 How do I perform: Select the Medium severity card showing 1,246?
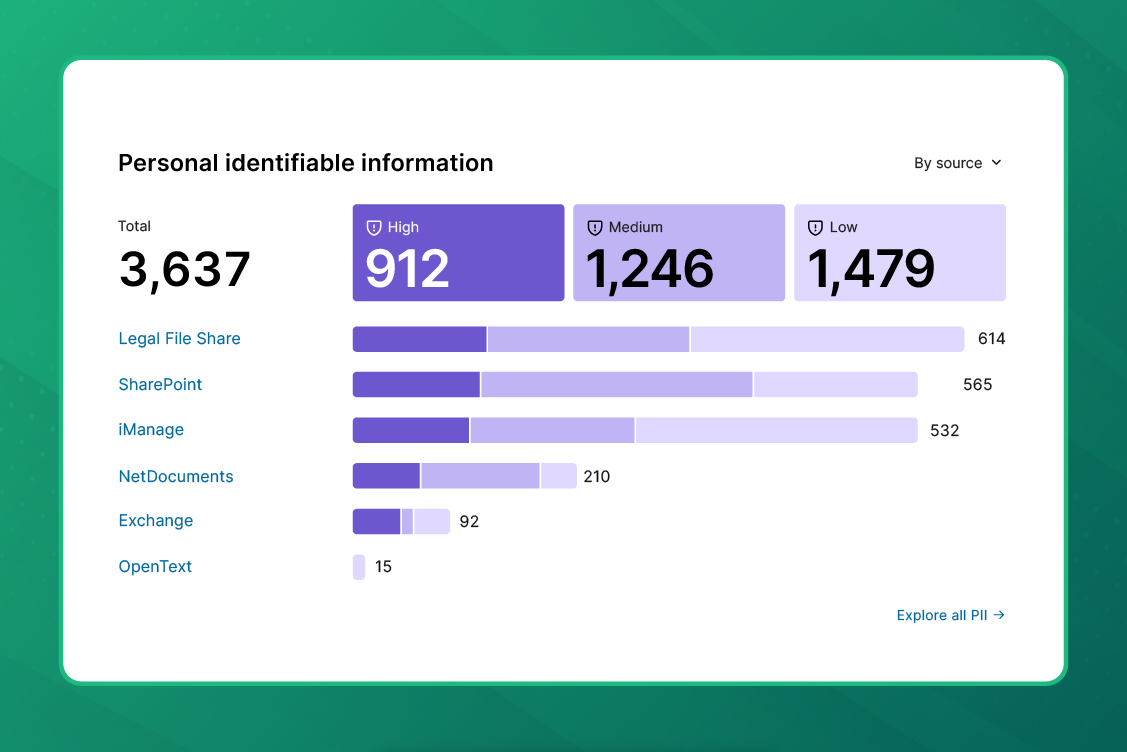pos(678,252)
